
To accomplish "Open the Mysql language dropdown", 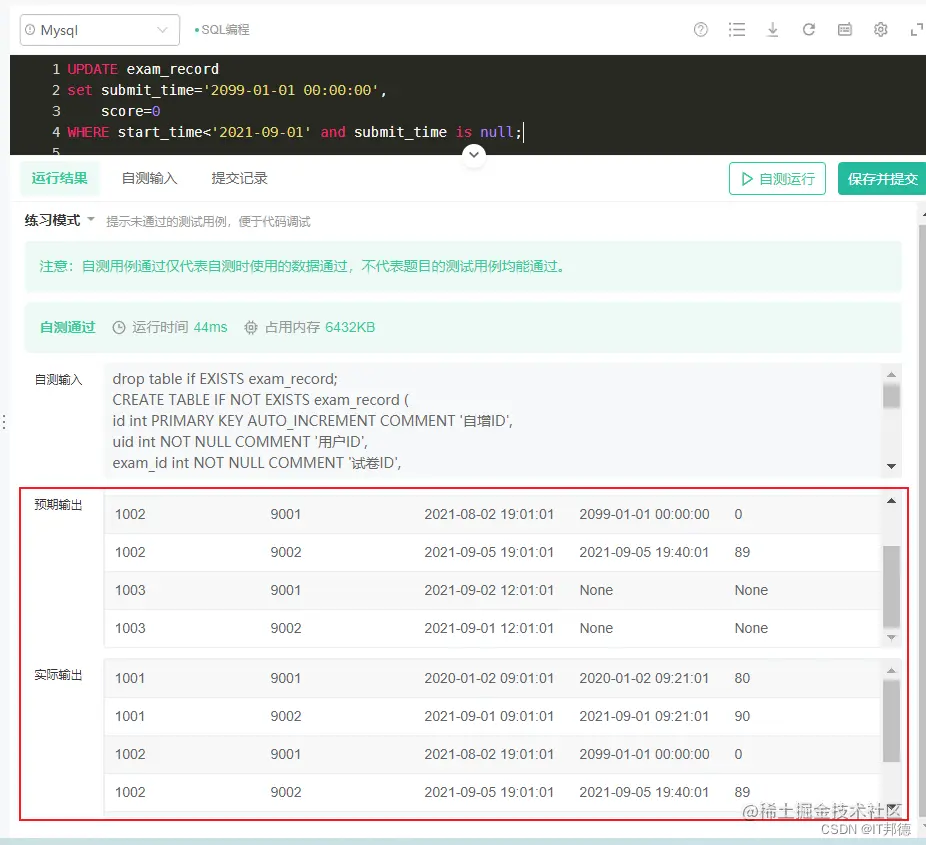I will click(100, 30).
